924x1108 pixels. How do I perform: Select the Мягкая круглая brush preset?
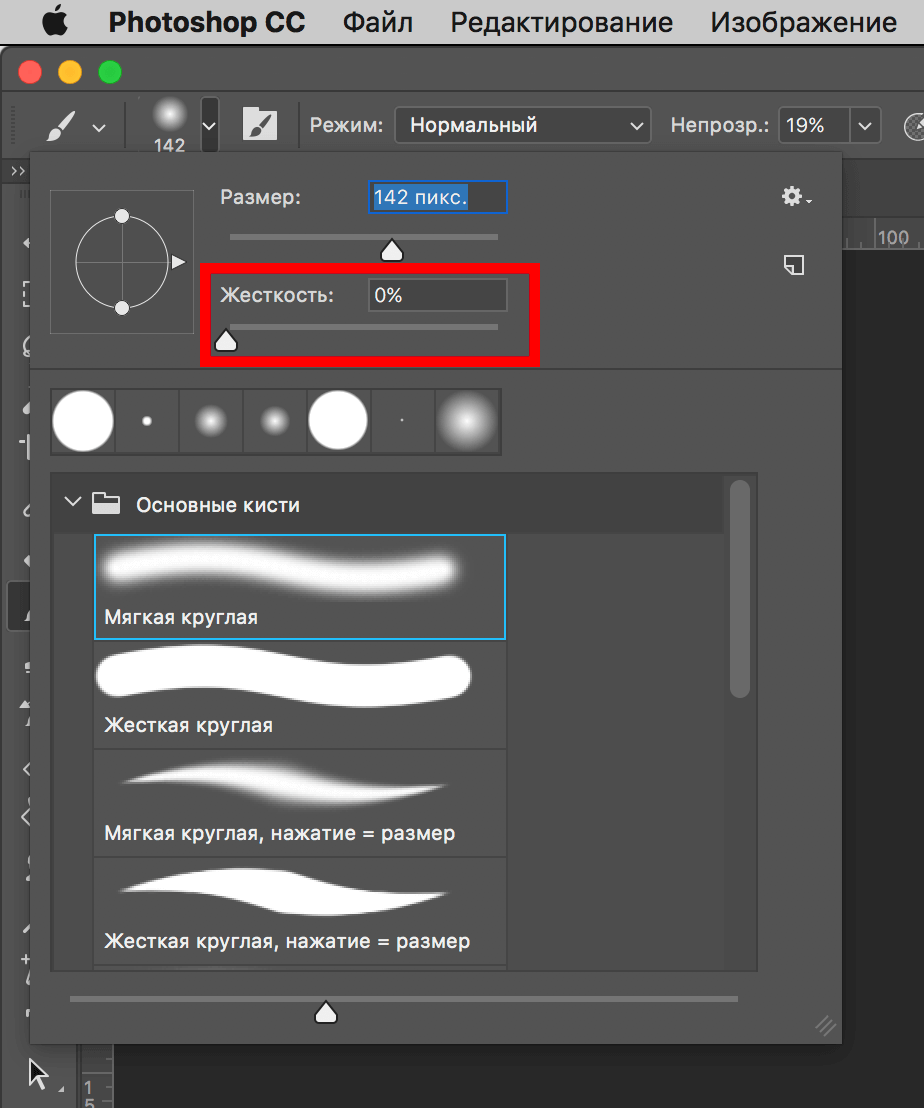(x=300, y=587)
